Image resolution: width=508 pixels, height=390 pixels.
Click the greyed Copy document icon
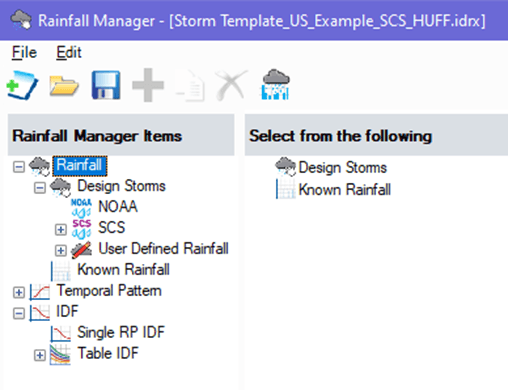click(190, 86)
